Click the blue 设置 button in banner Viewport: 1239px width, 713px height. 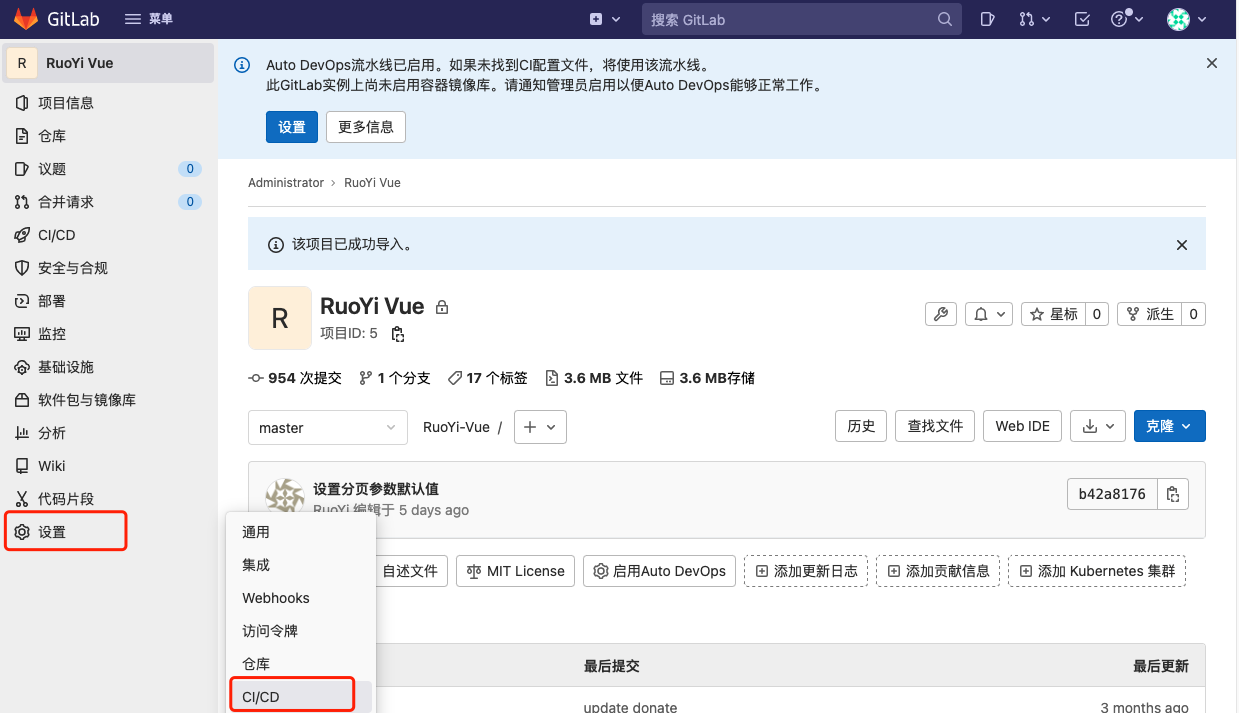[292, 127]
